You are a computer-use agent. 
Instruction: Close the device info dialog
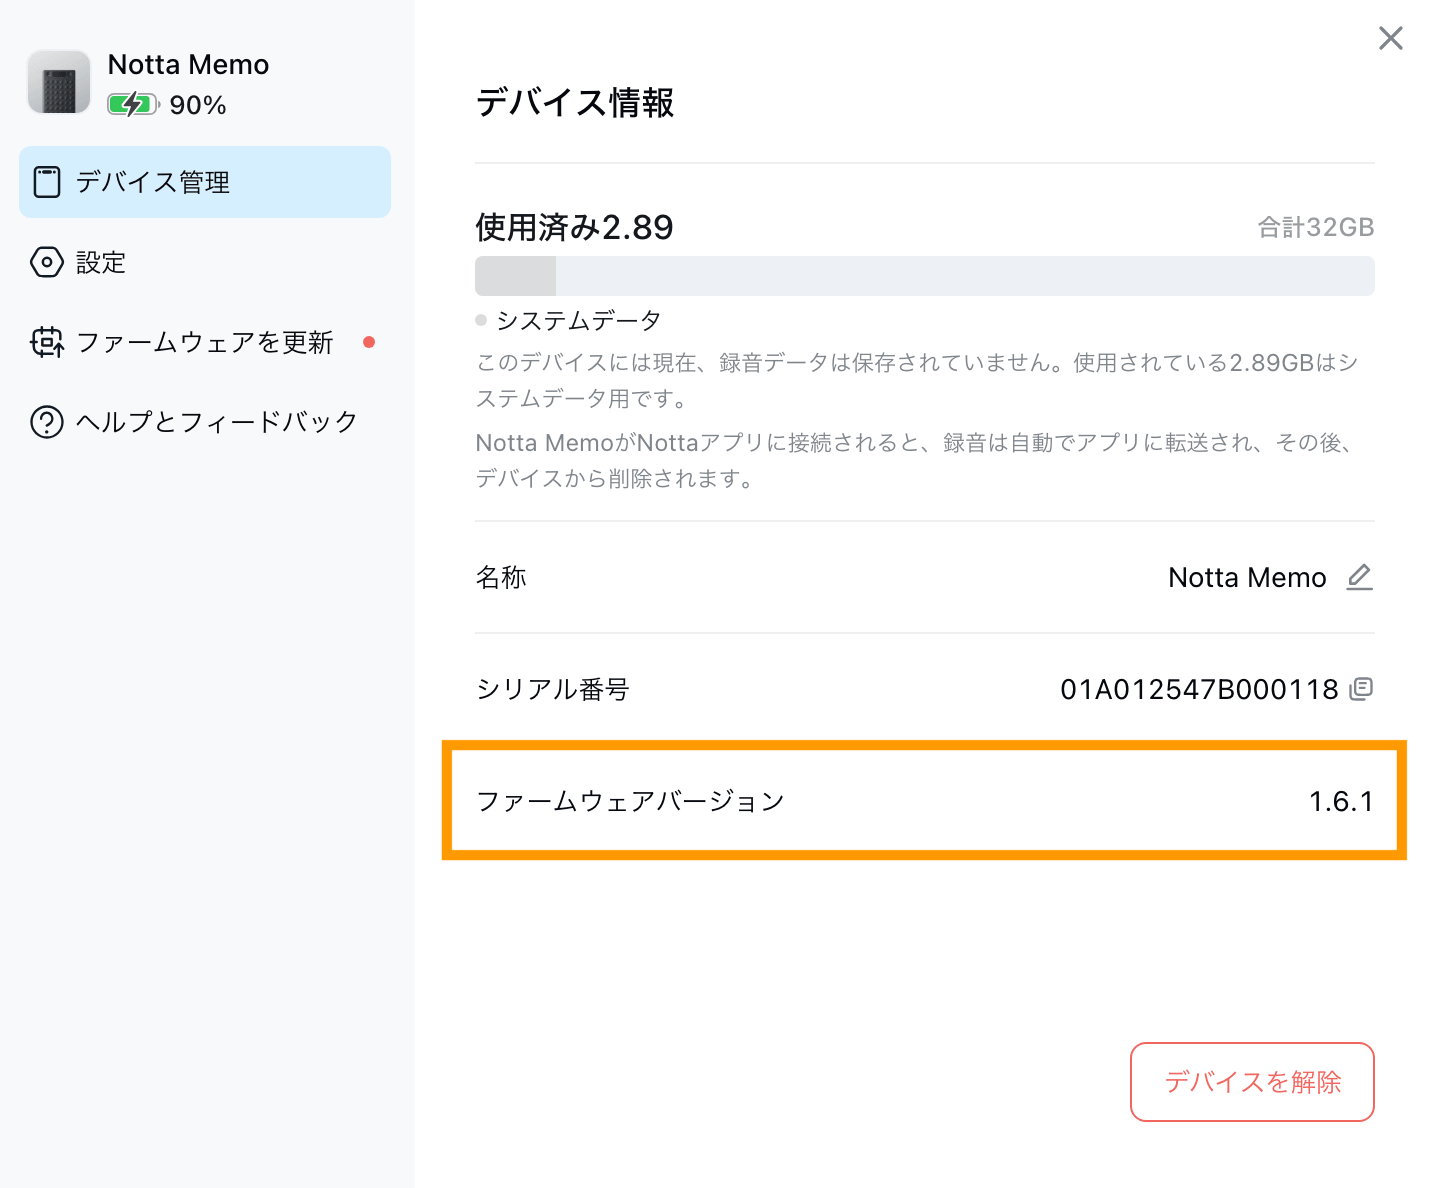pyautogui.click(x=1390, y=38)
